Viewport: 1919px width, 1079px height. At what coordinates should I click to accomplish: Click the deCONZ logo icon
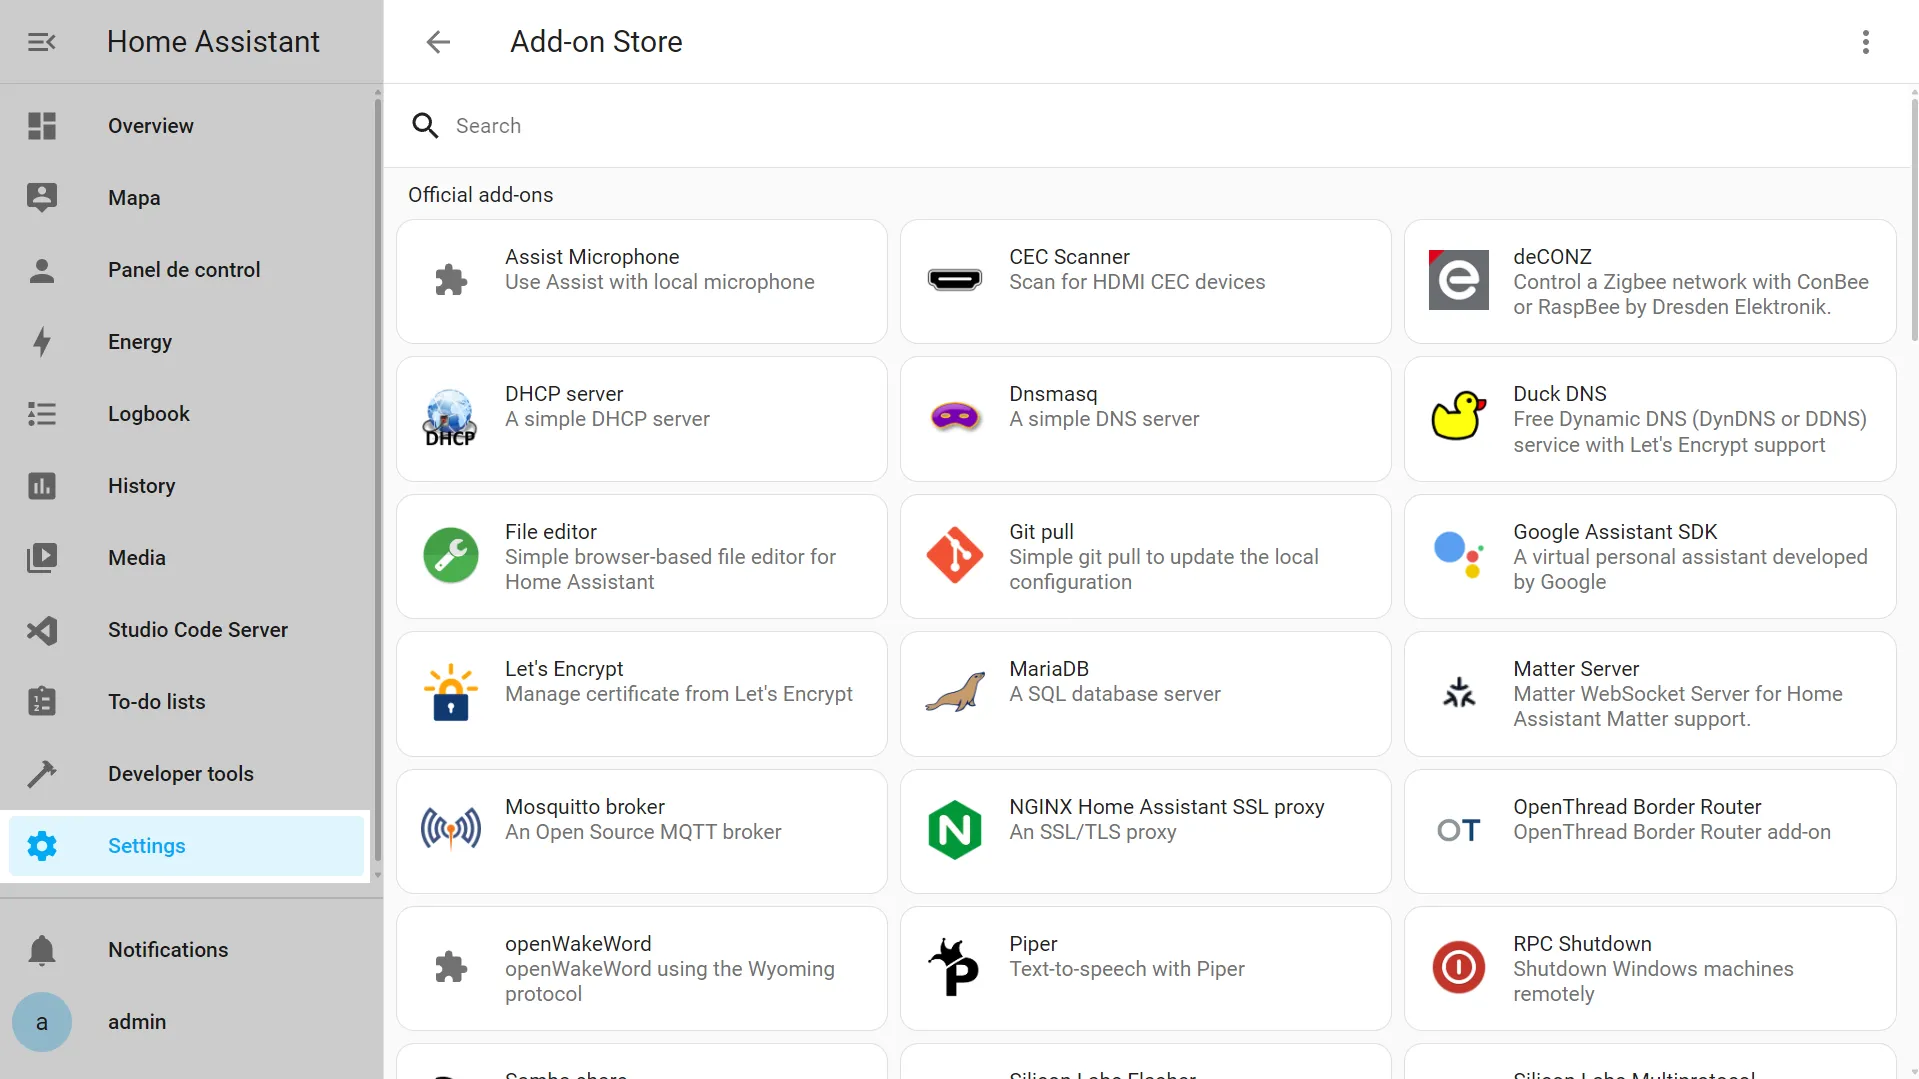[1459, 280]
